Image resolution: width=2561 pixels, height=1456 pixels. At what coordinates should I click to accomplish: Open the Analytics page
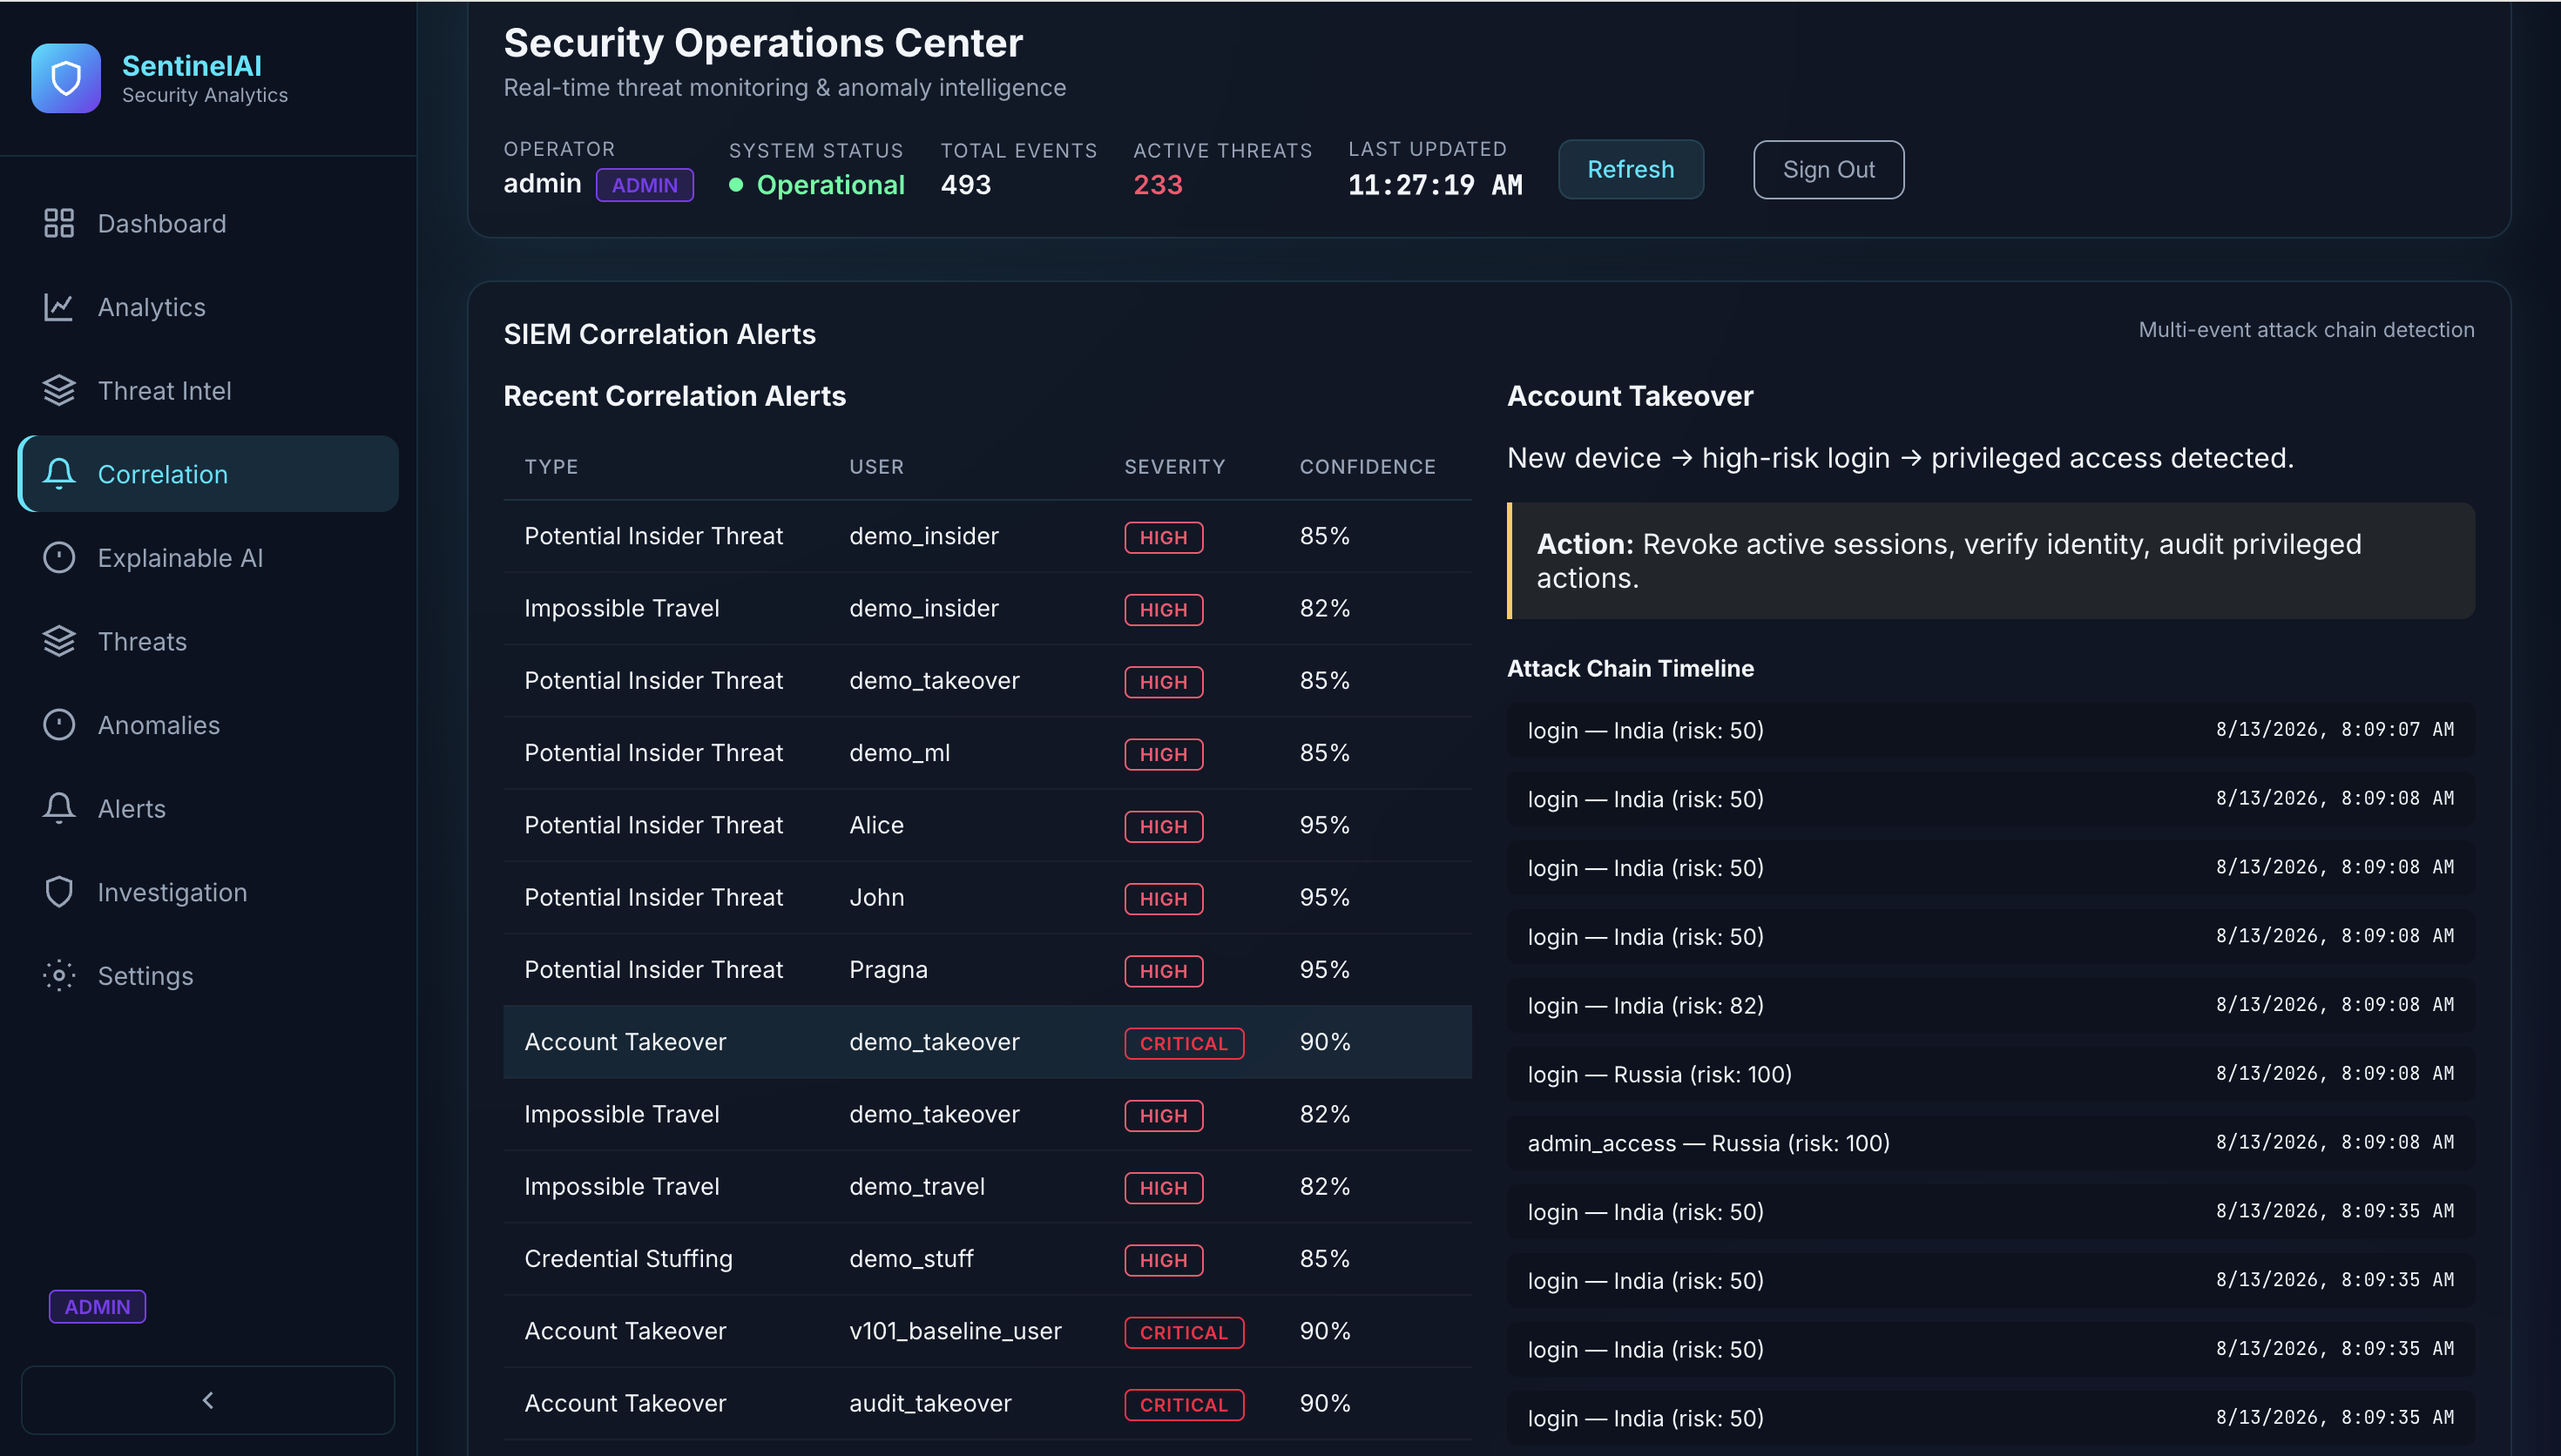point(208,307)
